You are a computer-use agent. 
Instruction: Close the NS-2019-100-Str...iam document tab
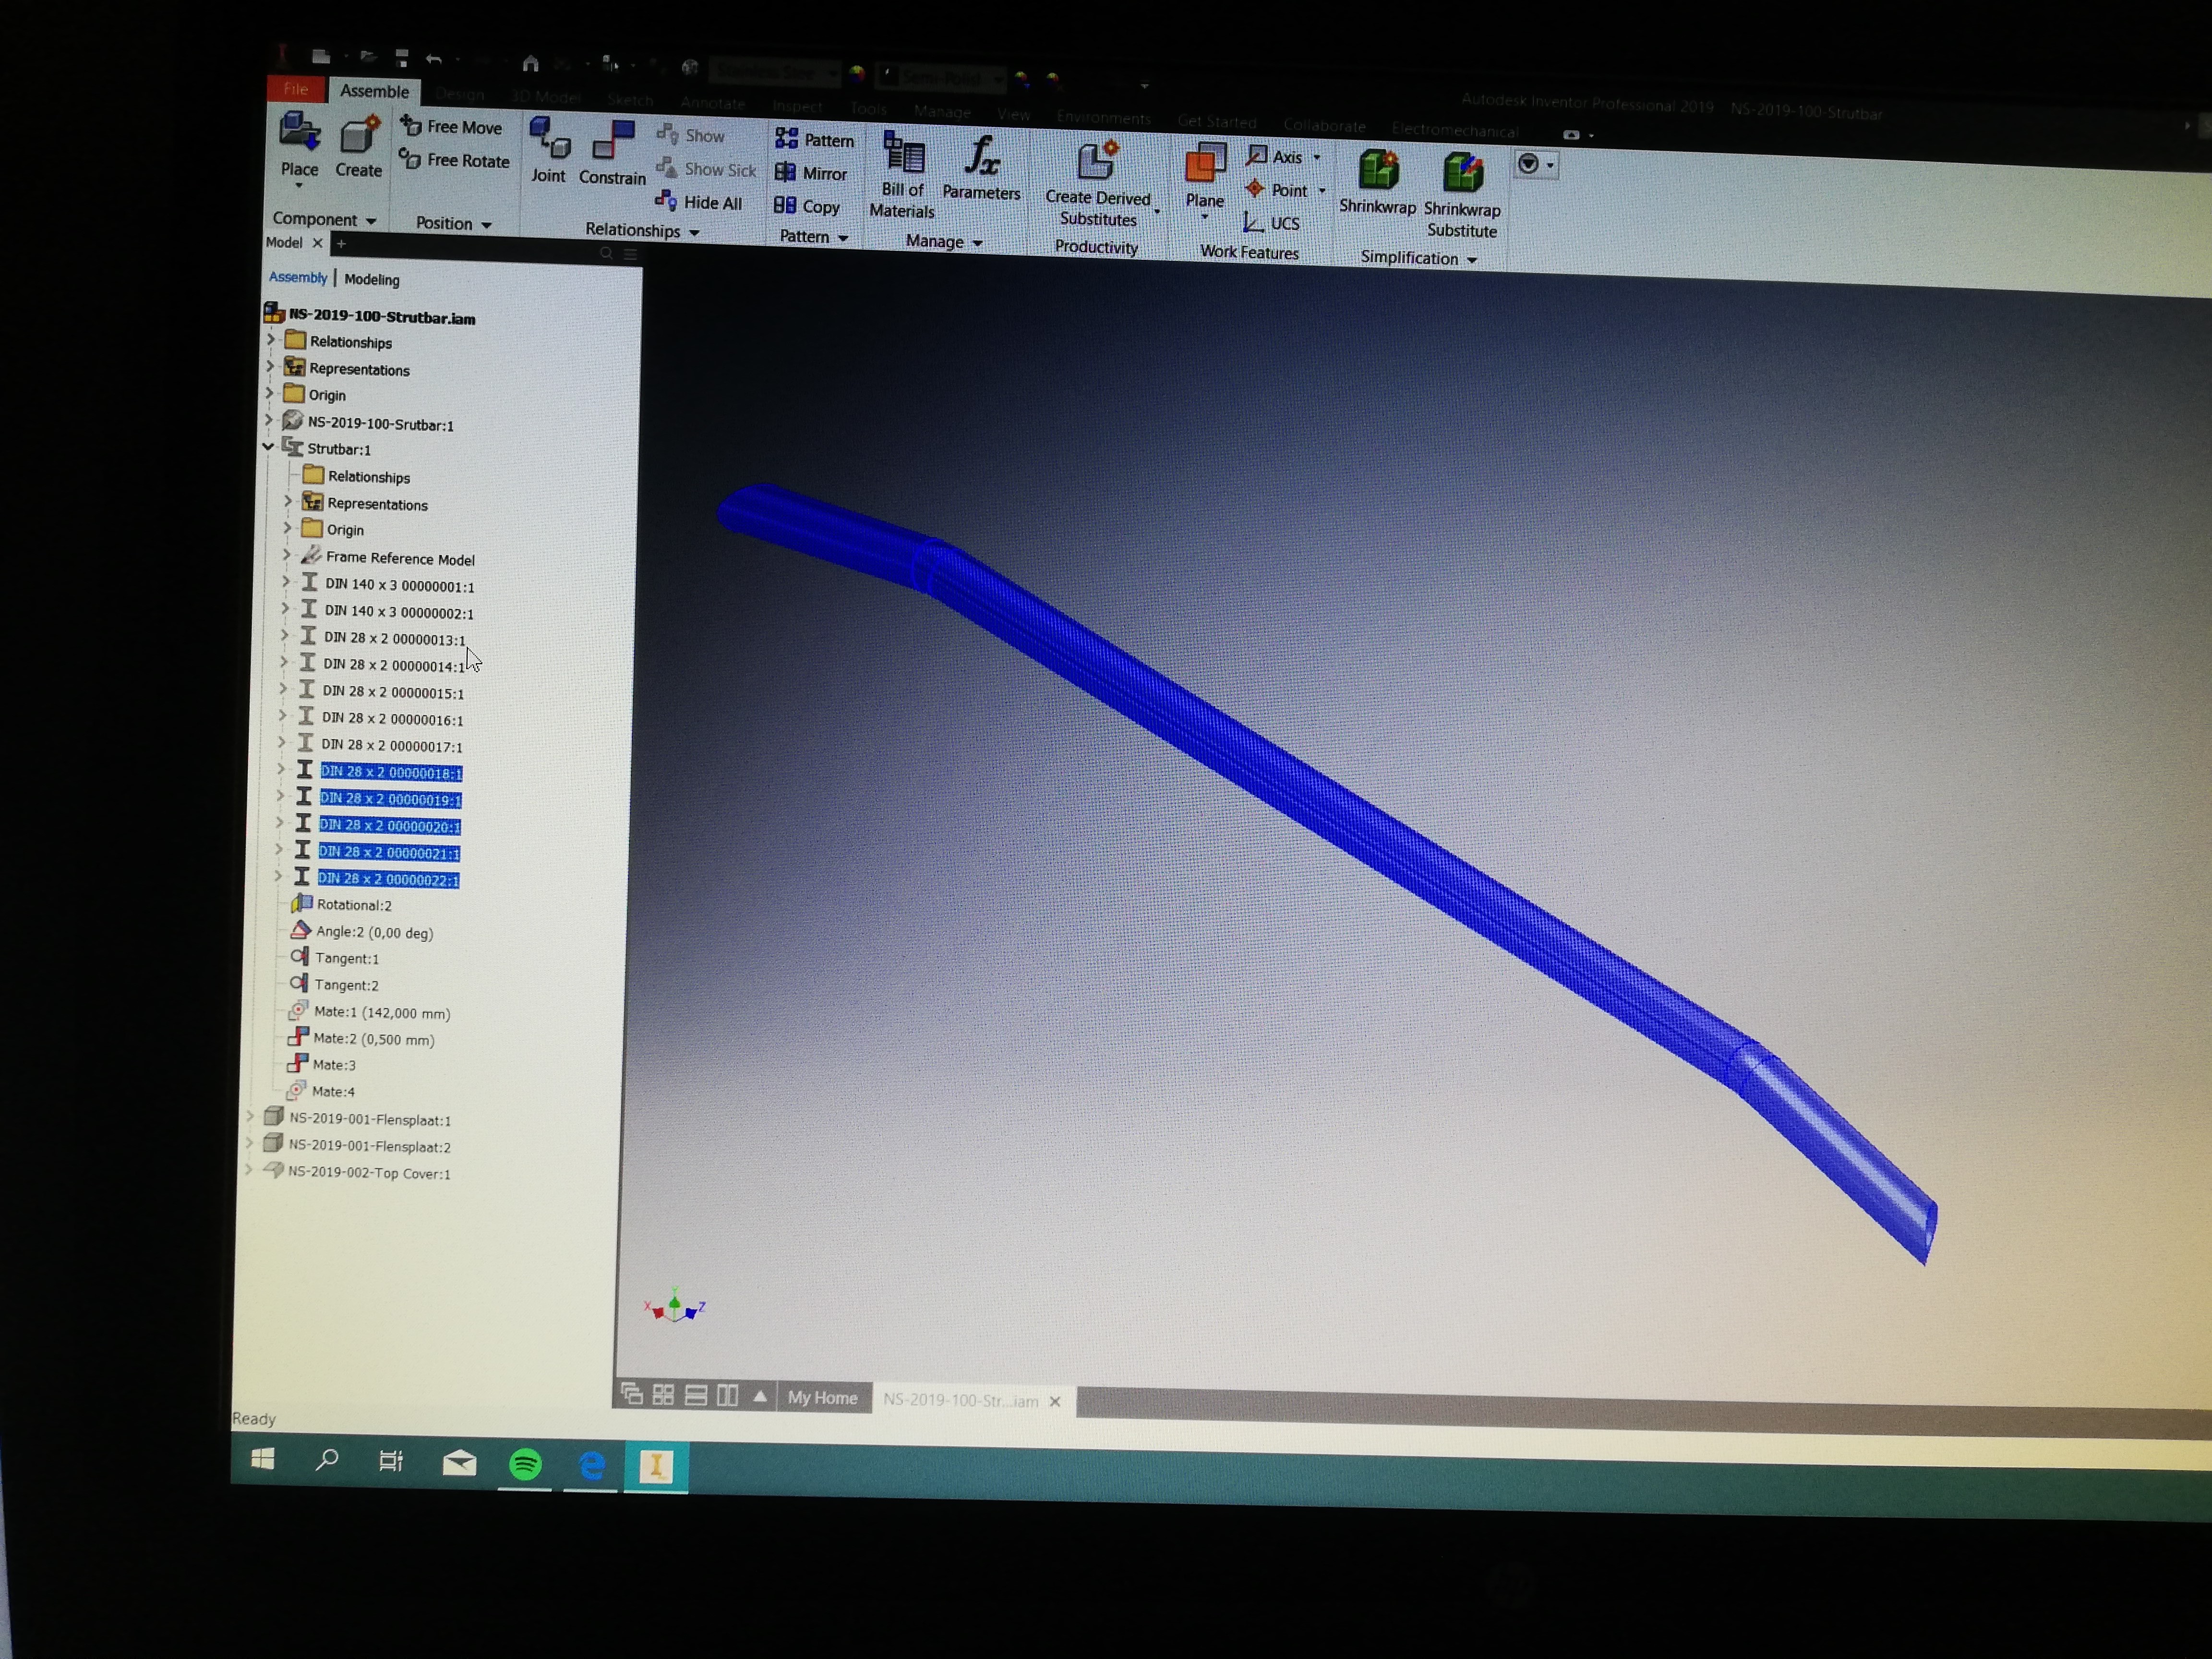coord(1055,1401)
